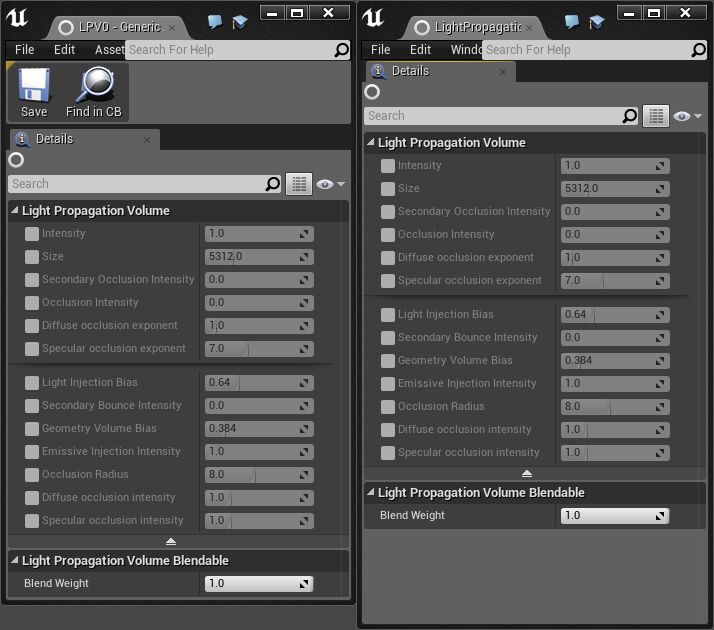Enable Size override checkbox in LPV0 window
Viewport: 714px width, 630px height.
[32, 257]
